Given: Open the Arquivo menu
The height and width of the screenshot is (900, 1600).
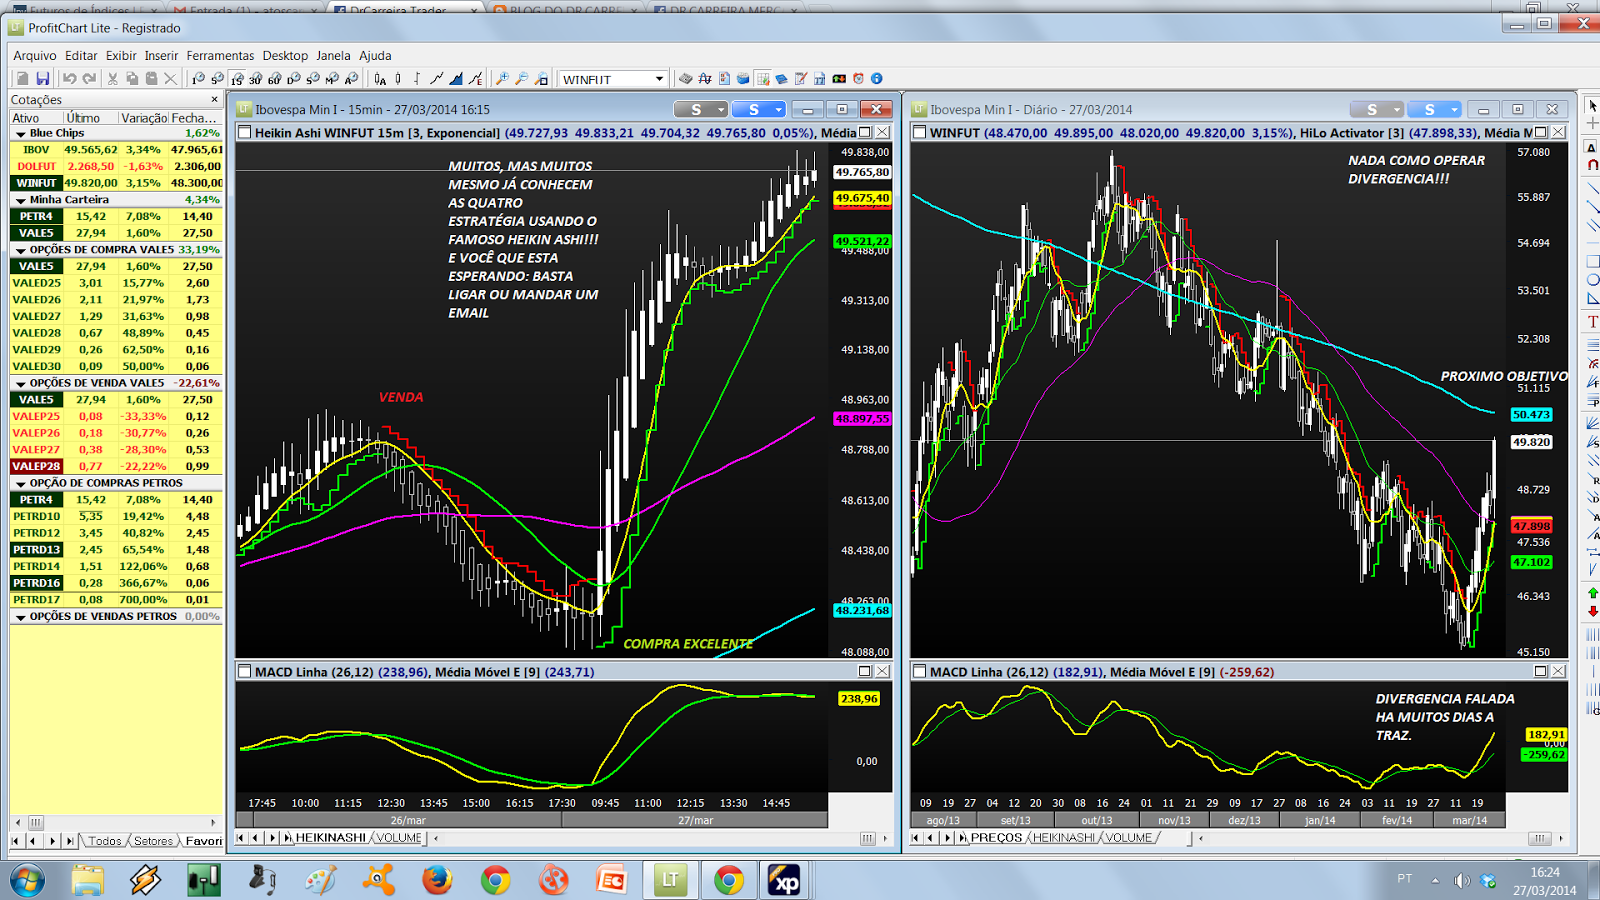Looking at the screenshot, I should point(35,56).
